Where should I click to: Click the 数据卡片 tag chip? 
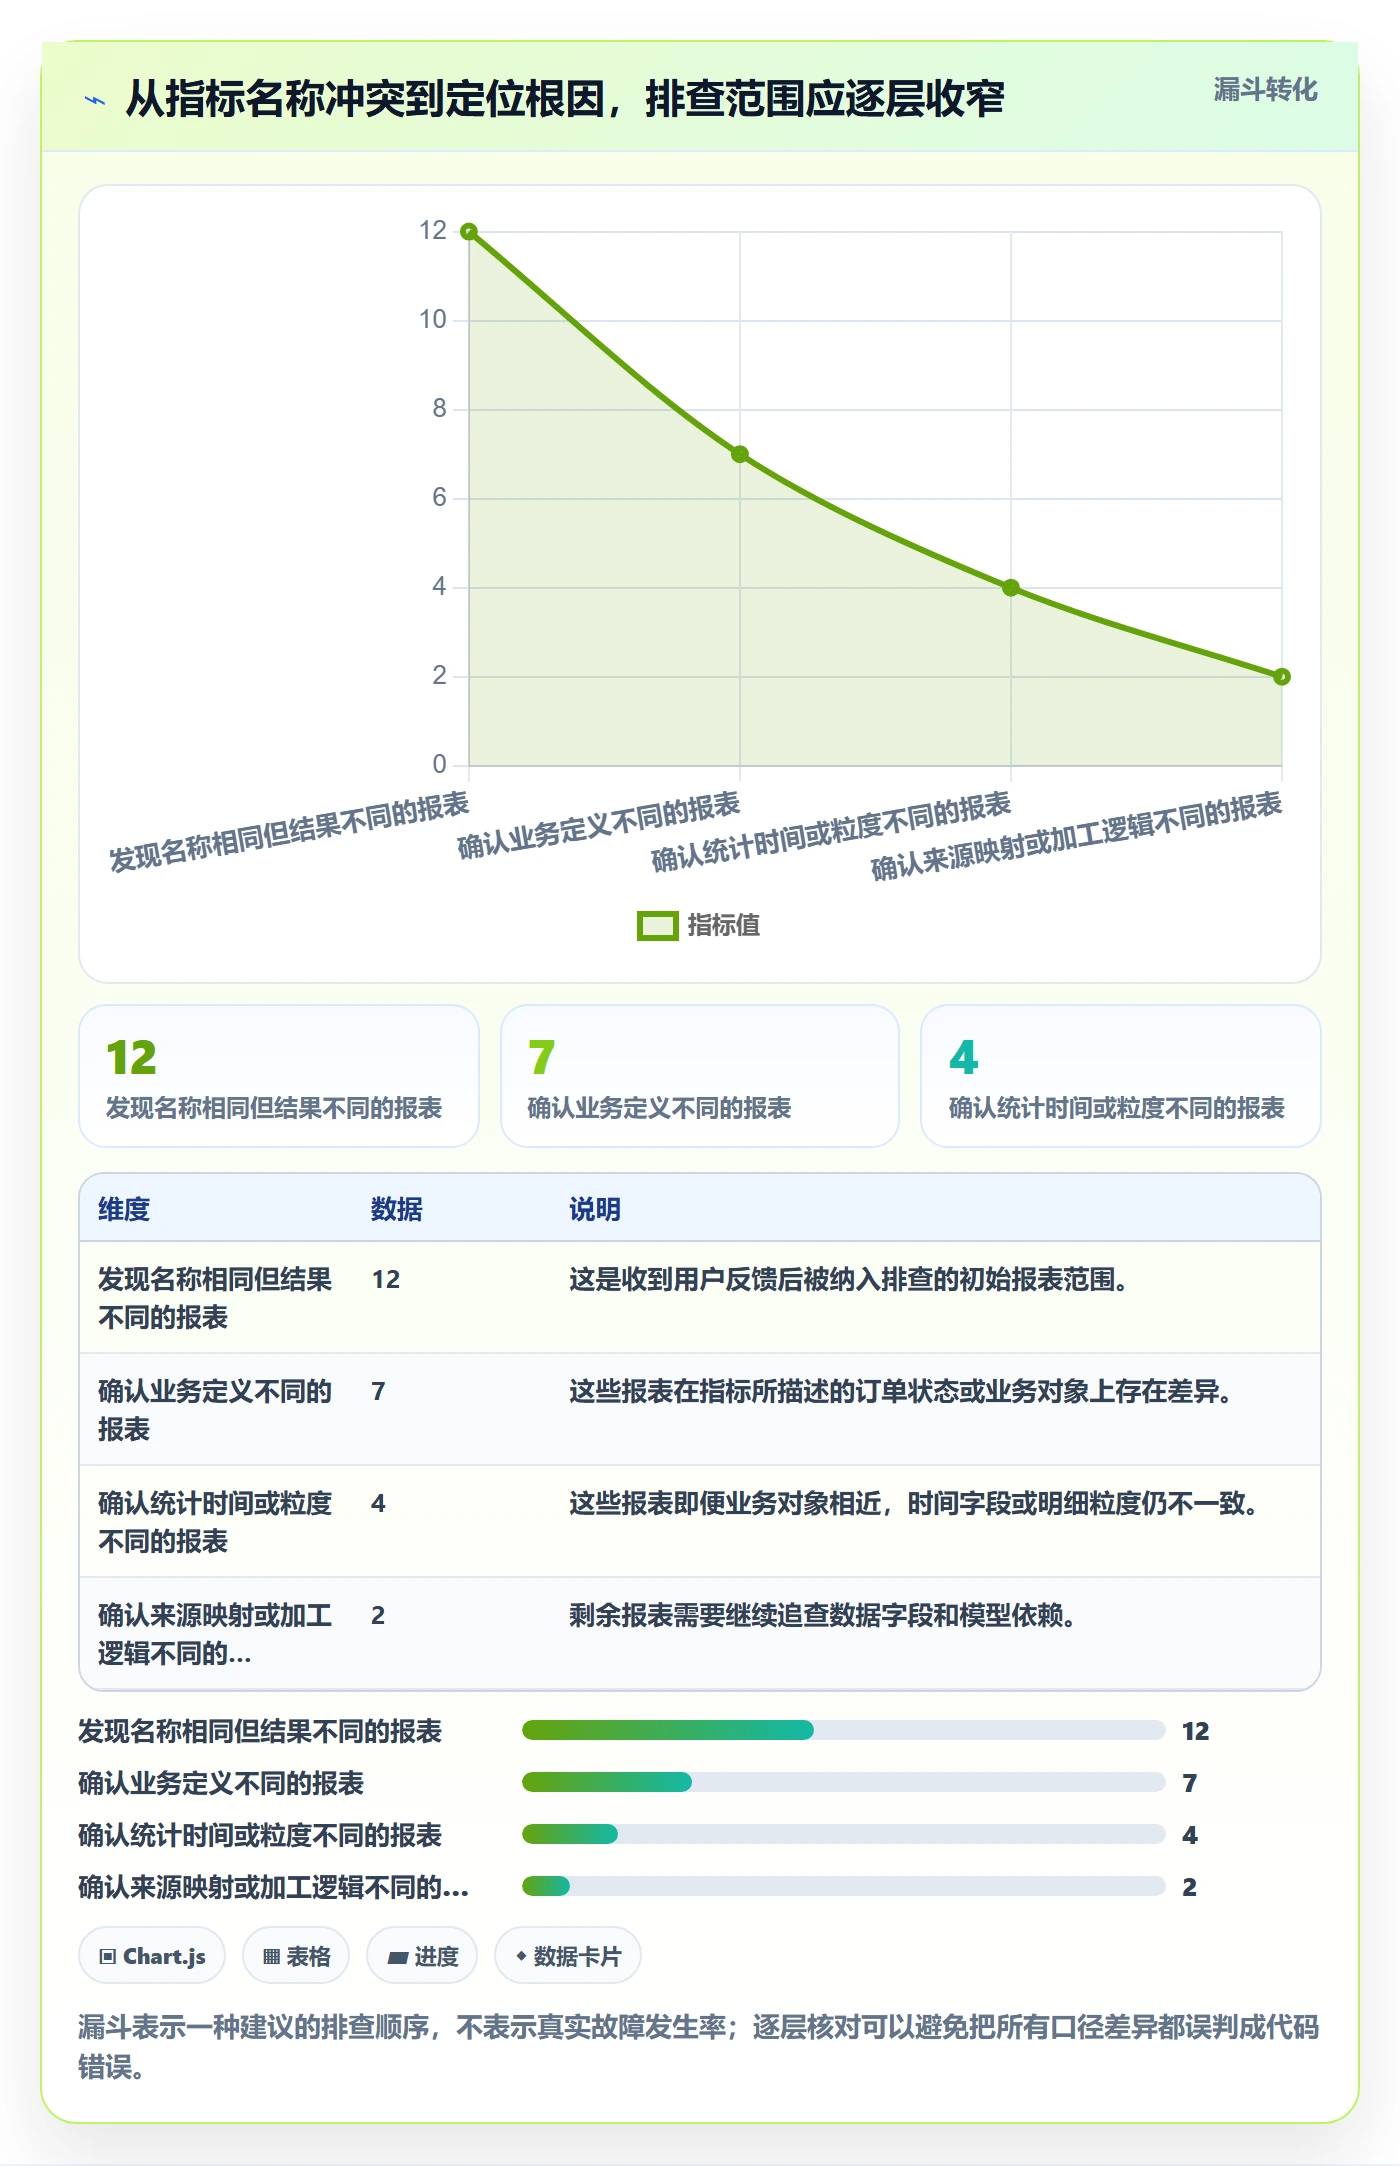pos(568,1955)
